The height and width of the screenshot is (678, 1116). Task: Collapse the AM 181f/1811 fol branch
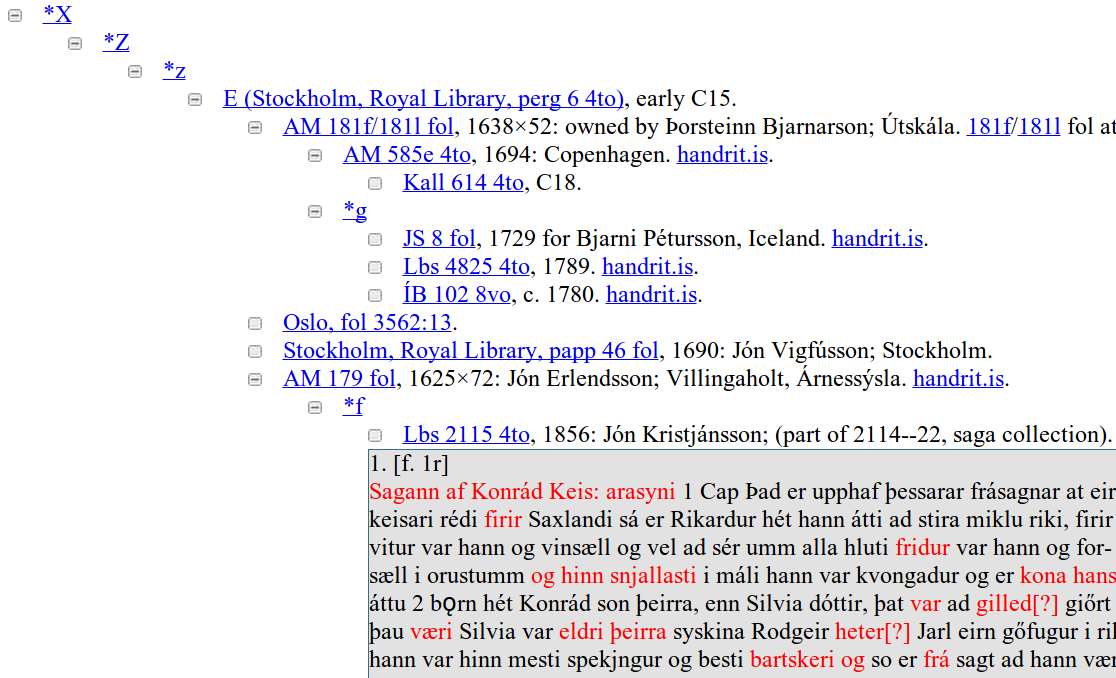(x=254, y=127)
